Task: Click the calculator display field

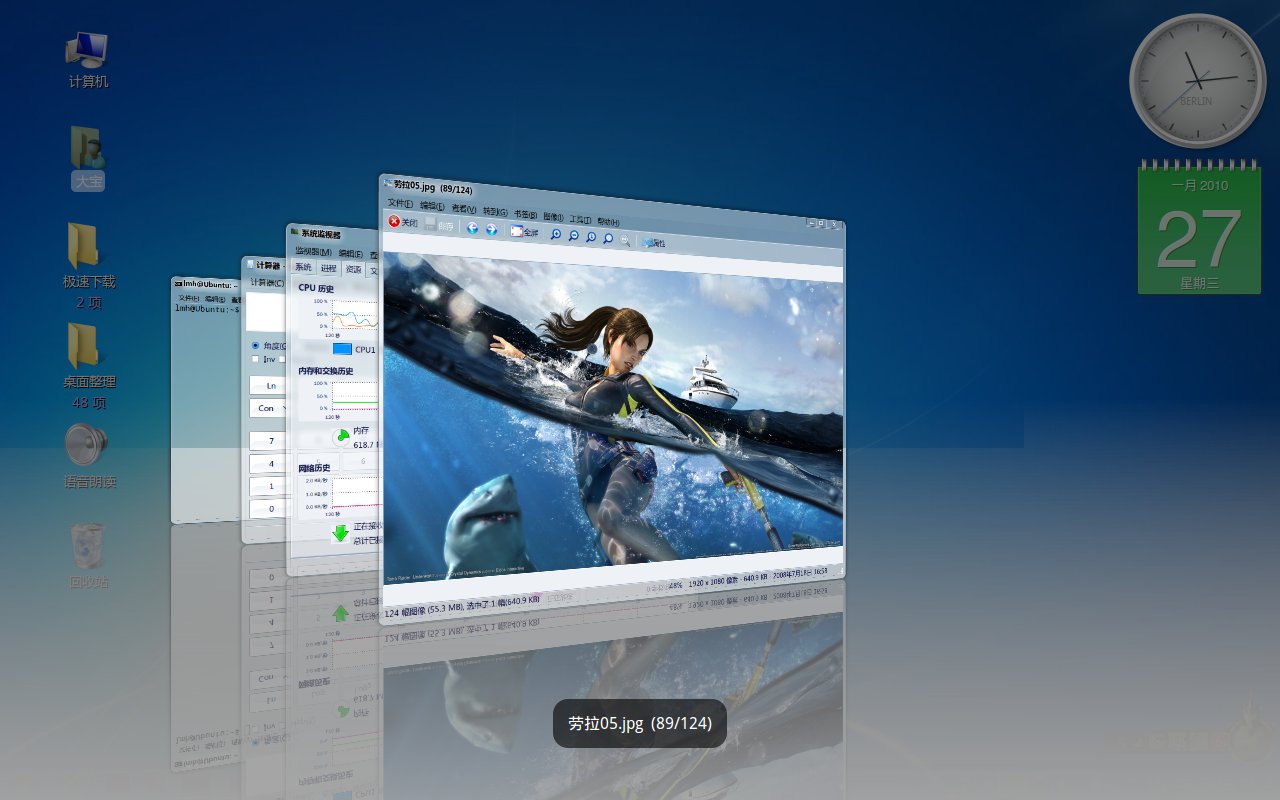Action: tap(267, 312)
